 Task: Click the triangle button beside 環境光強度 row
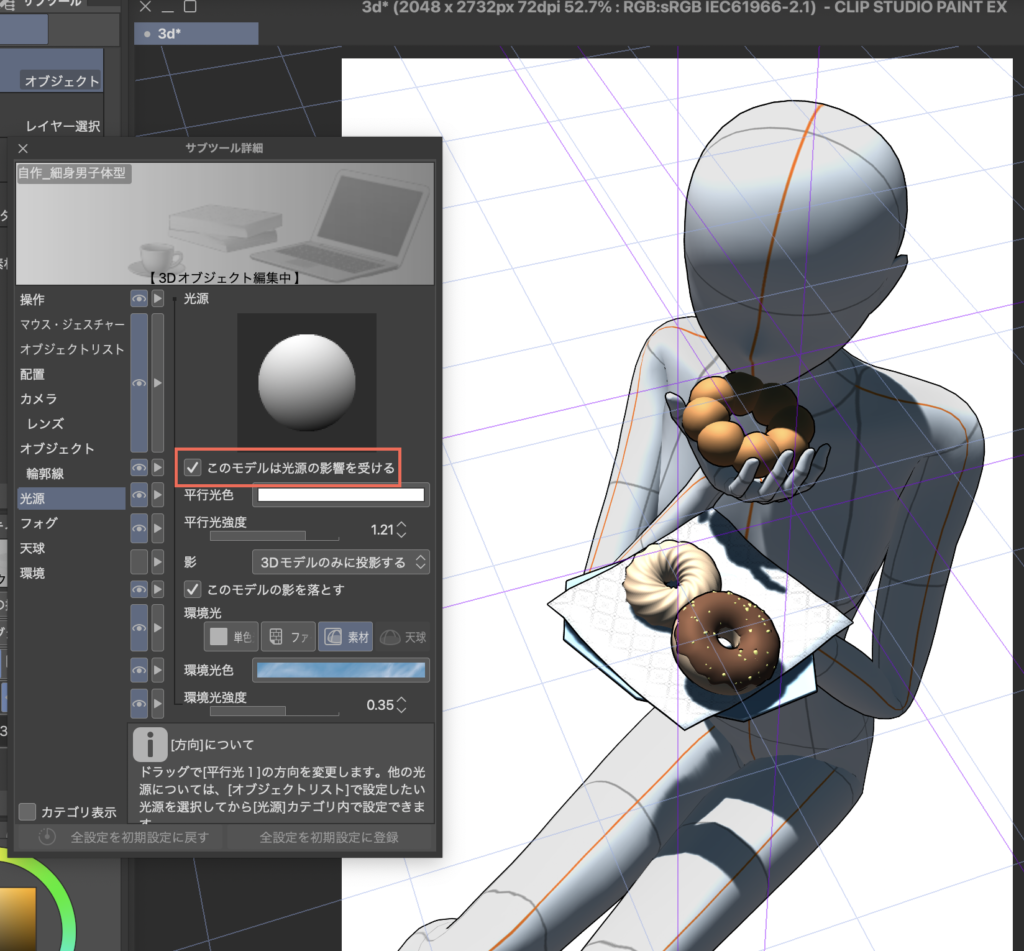click(157, 704)
